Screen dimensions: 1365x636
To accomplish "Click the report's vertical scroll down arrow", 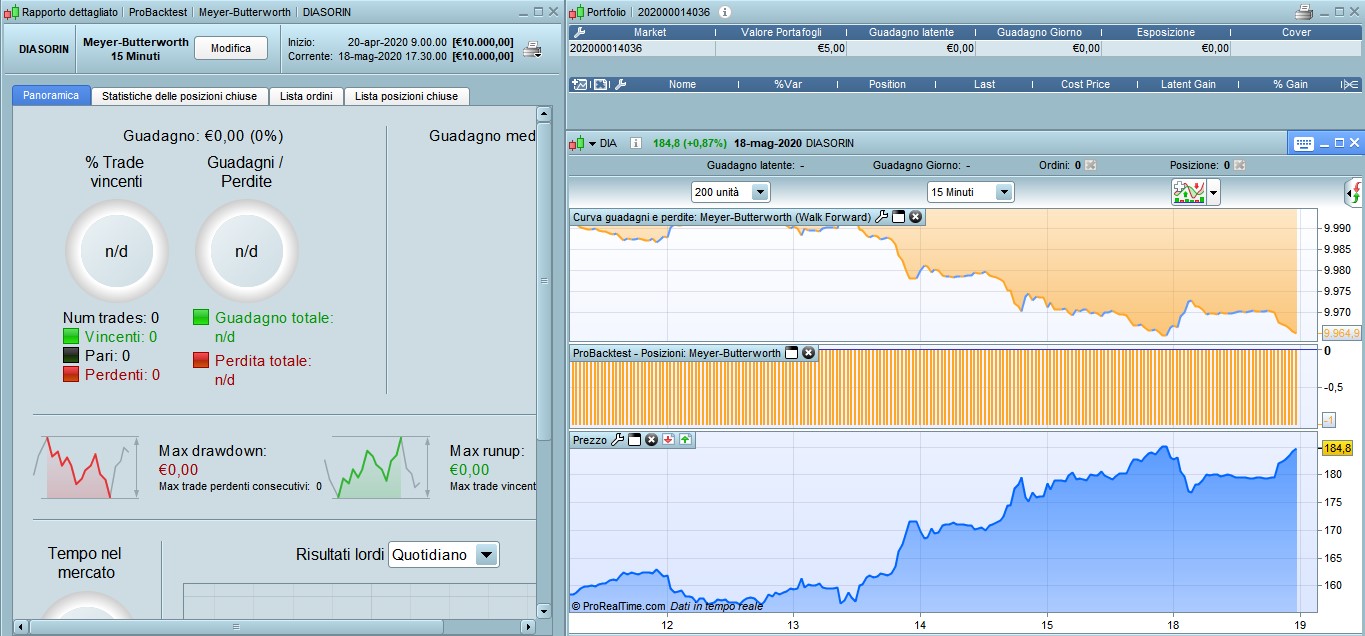I will pos(544,610).
